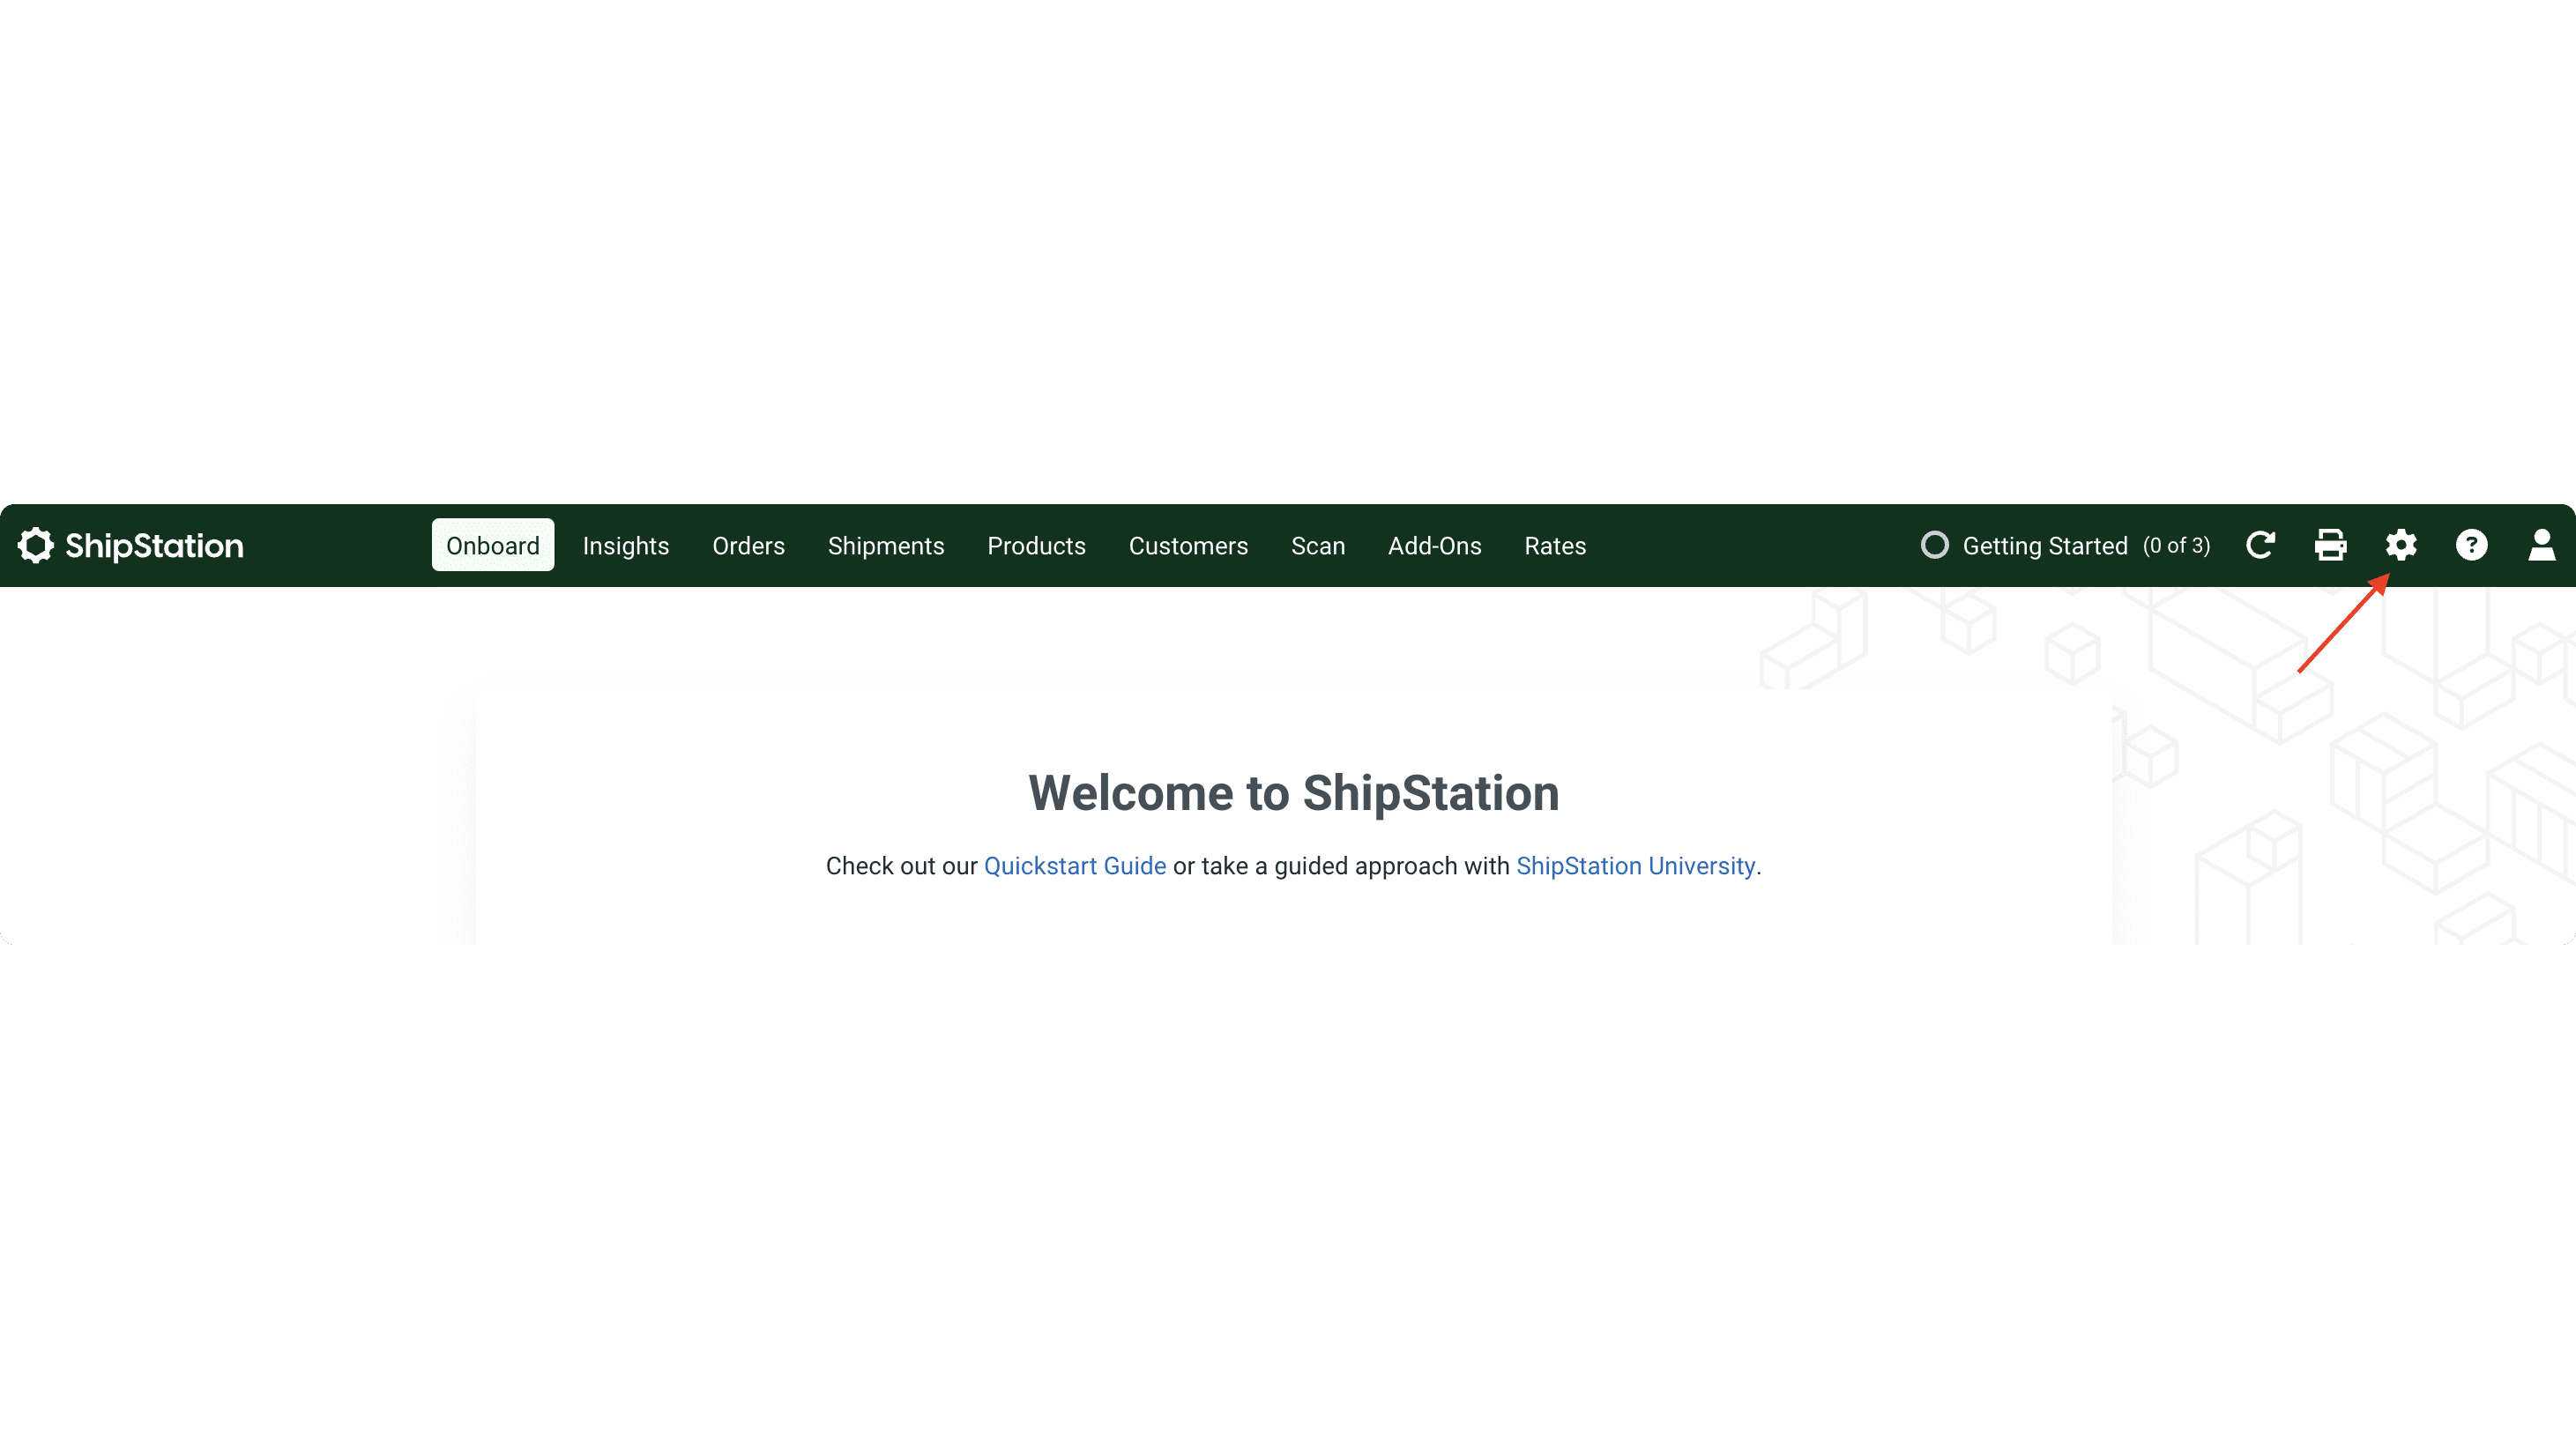Open the Shipments tab
The width and height of the screenshot is (2576, 1449).
886,546
